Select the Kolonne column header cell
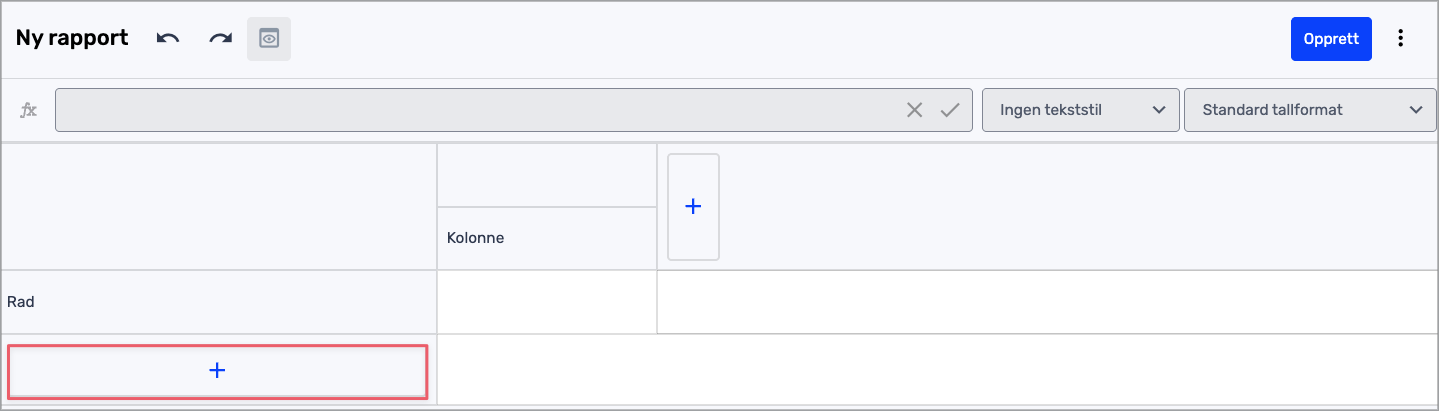Screen dimensions: 1439x411 coord(546,239)
